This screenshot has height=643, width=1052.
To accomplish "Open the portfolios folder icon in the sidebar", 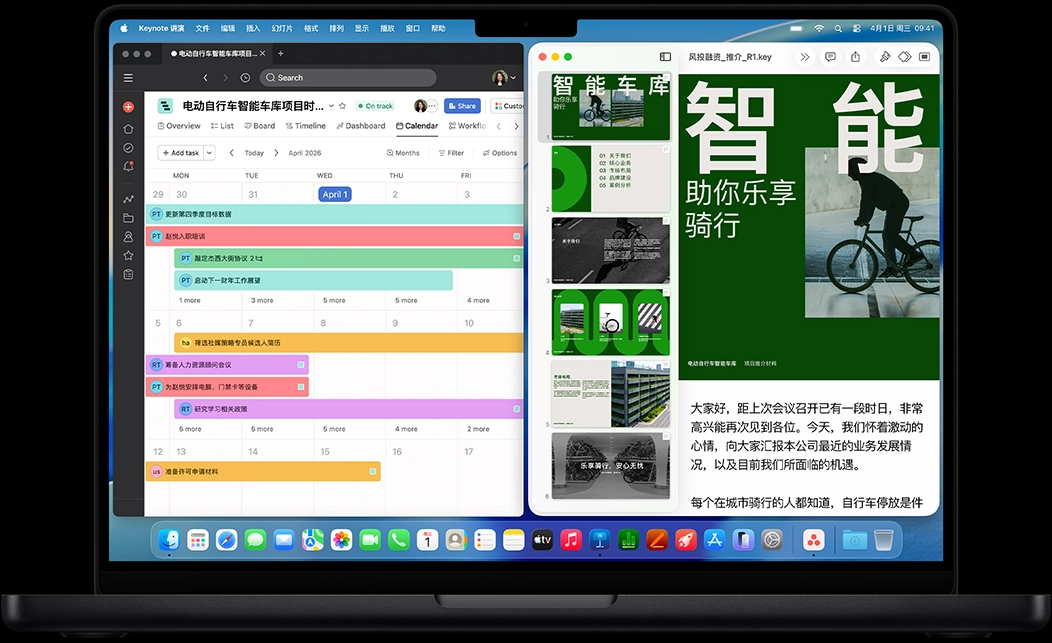I will 128,218.
